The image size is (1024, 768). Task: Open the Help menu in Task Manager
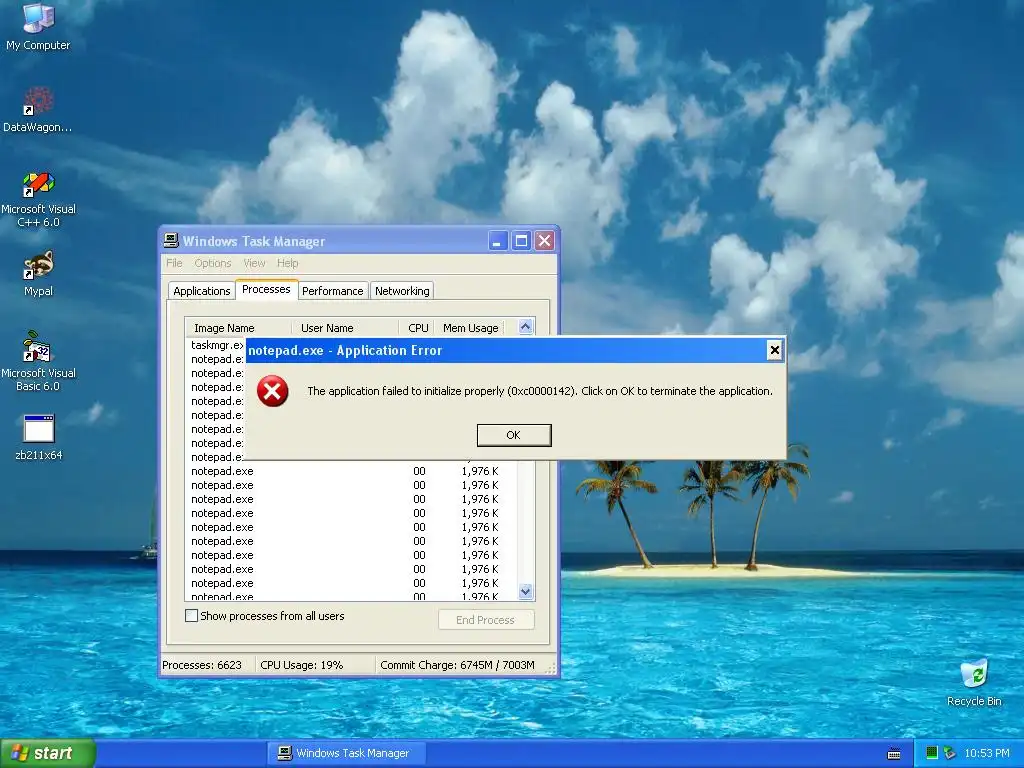[287, 263]
